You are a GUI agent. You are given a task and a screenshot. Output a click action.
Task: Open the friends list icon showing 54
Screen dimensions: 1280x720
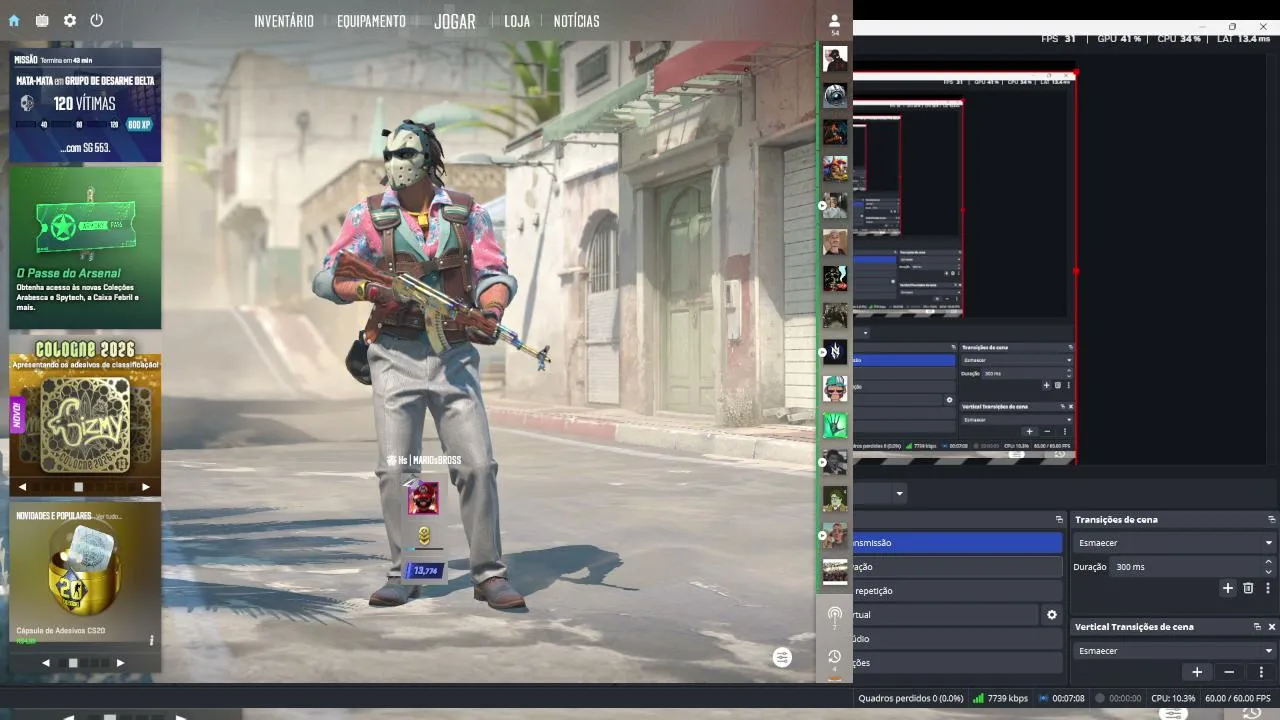click(835, 23)
